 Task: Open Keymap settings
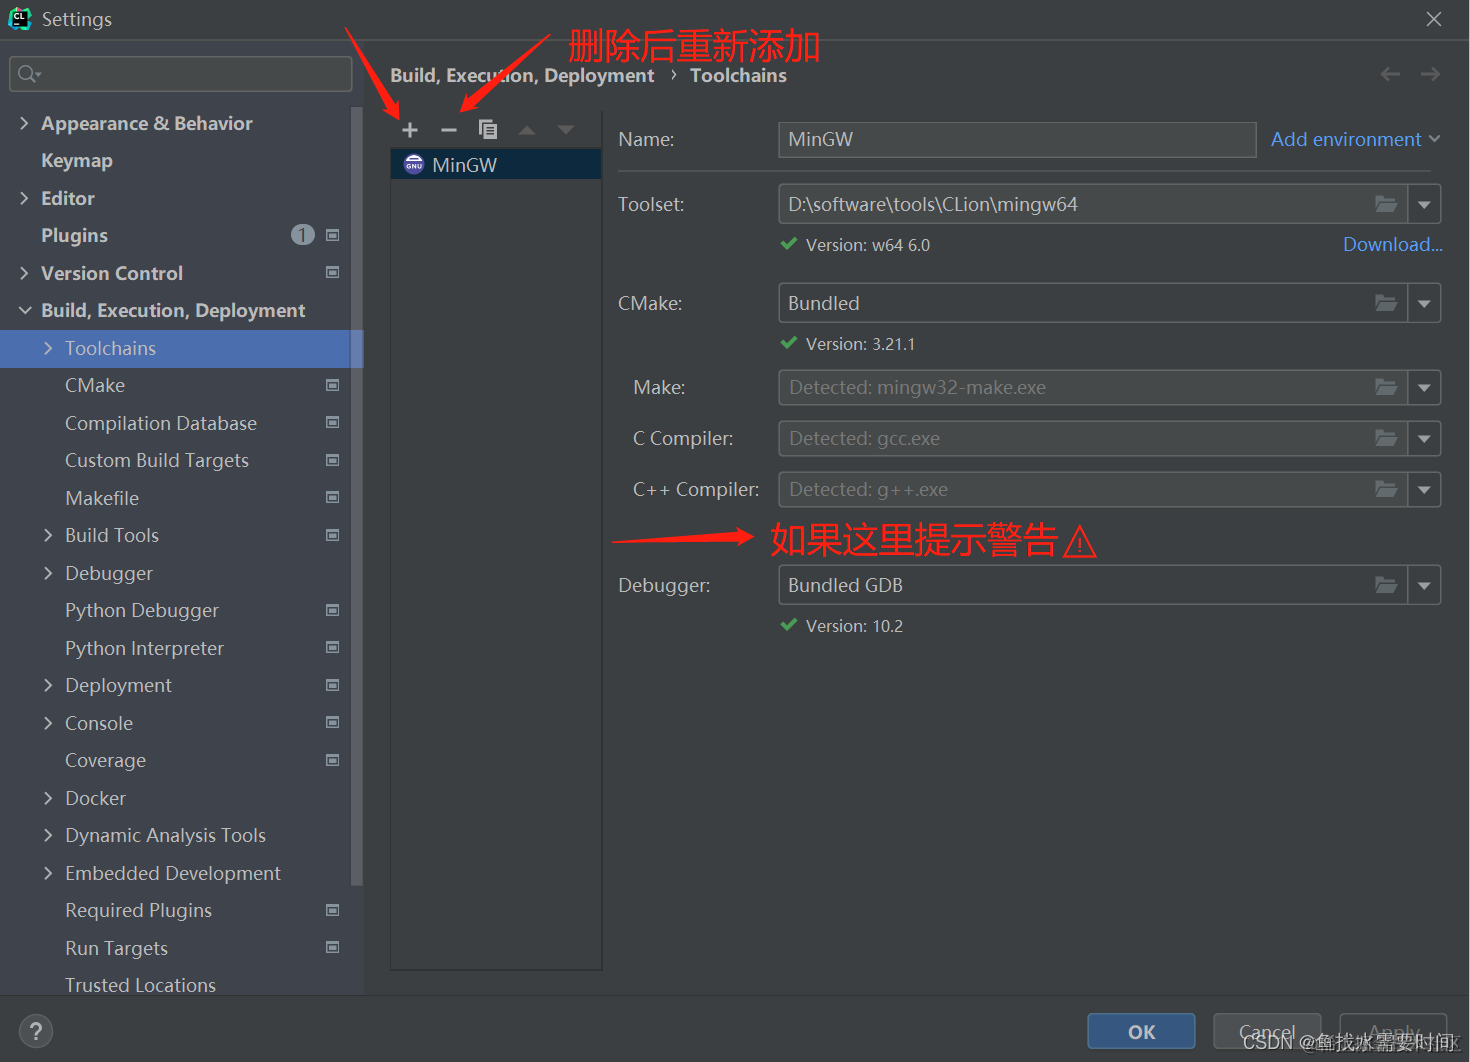77,160
